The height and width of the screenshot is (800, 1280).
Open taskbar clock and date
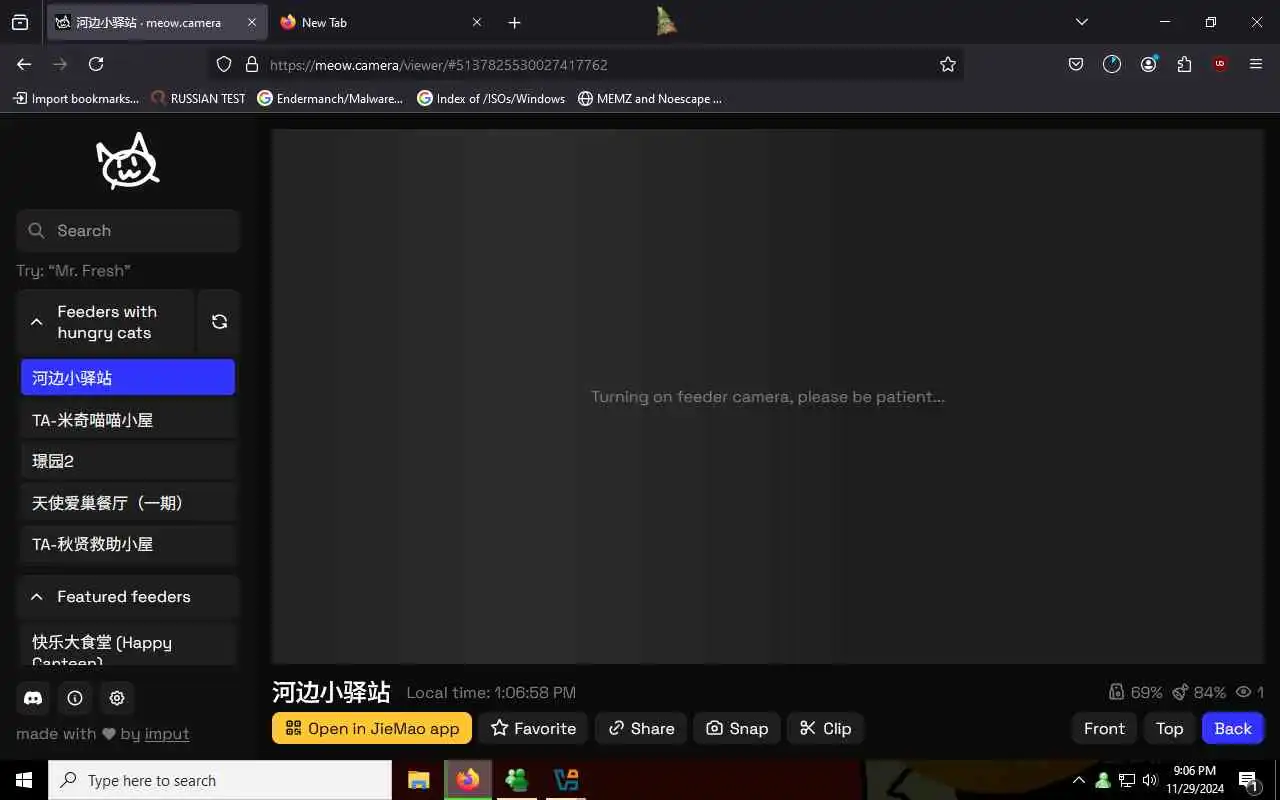click(x=1194, y=780)
